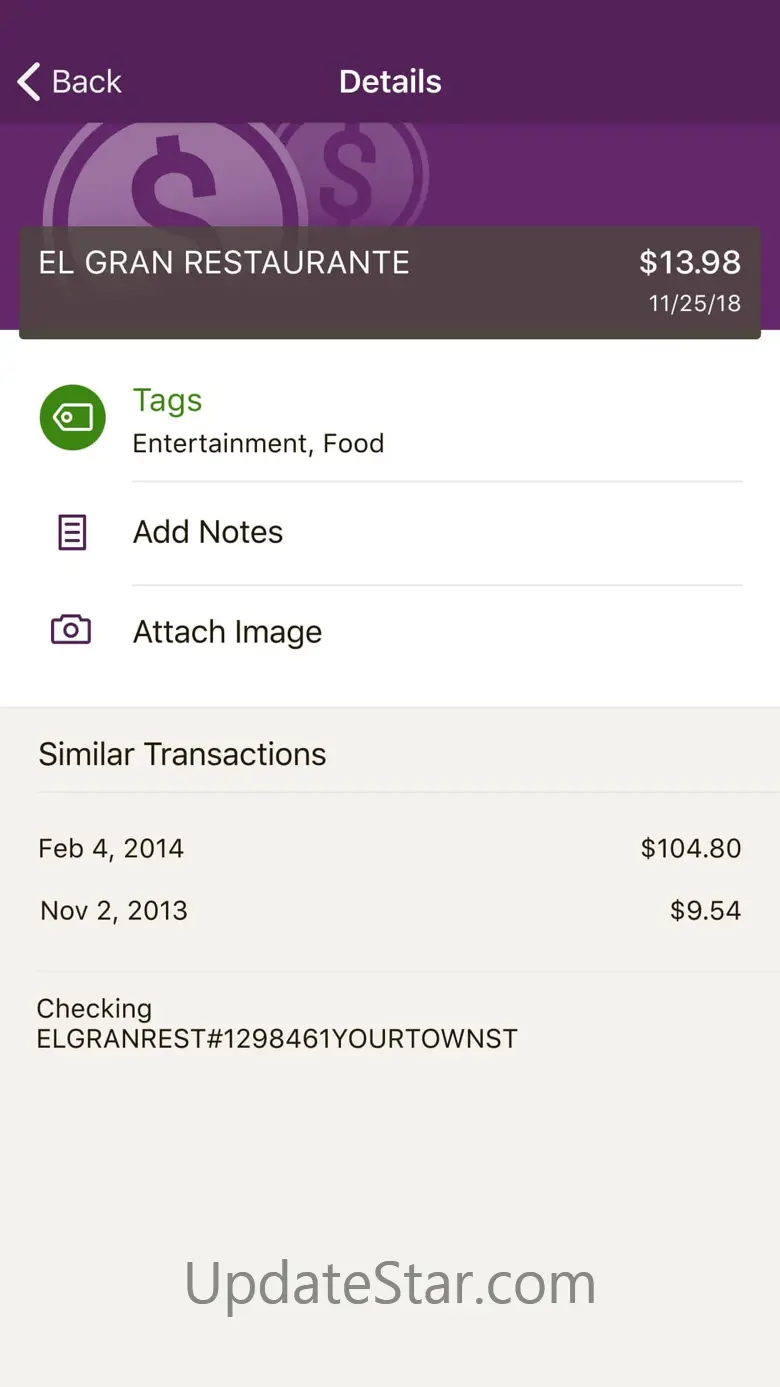
Task: Open the Nov 2, 2013 similar transaction
Action: pyautogui.click(x=114, y=911)
